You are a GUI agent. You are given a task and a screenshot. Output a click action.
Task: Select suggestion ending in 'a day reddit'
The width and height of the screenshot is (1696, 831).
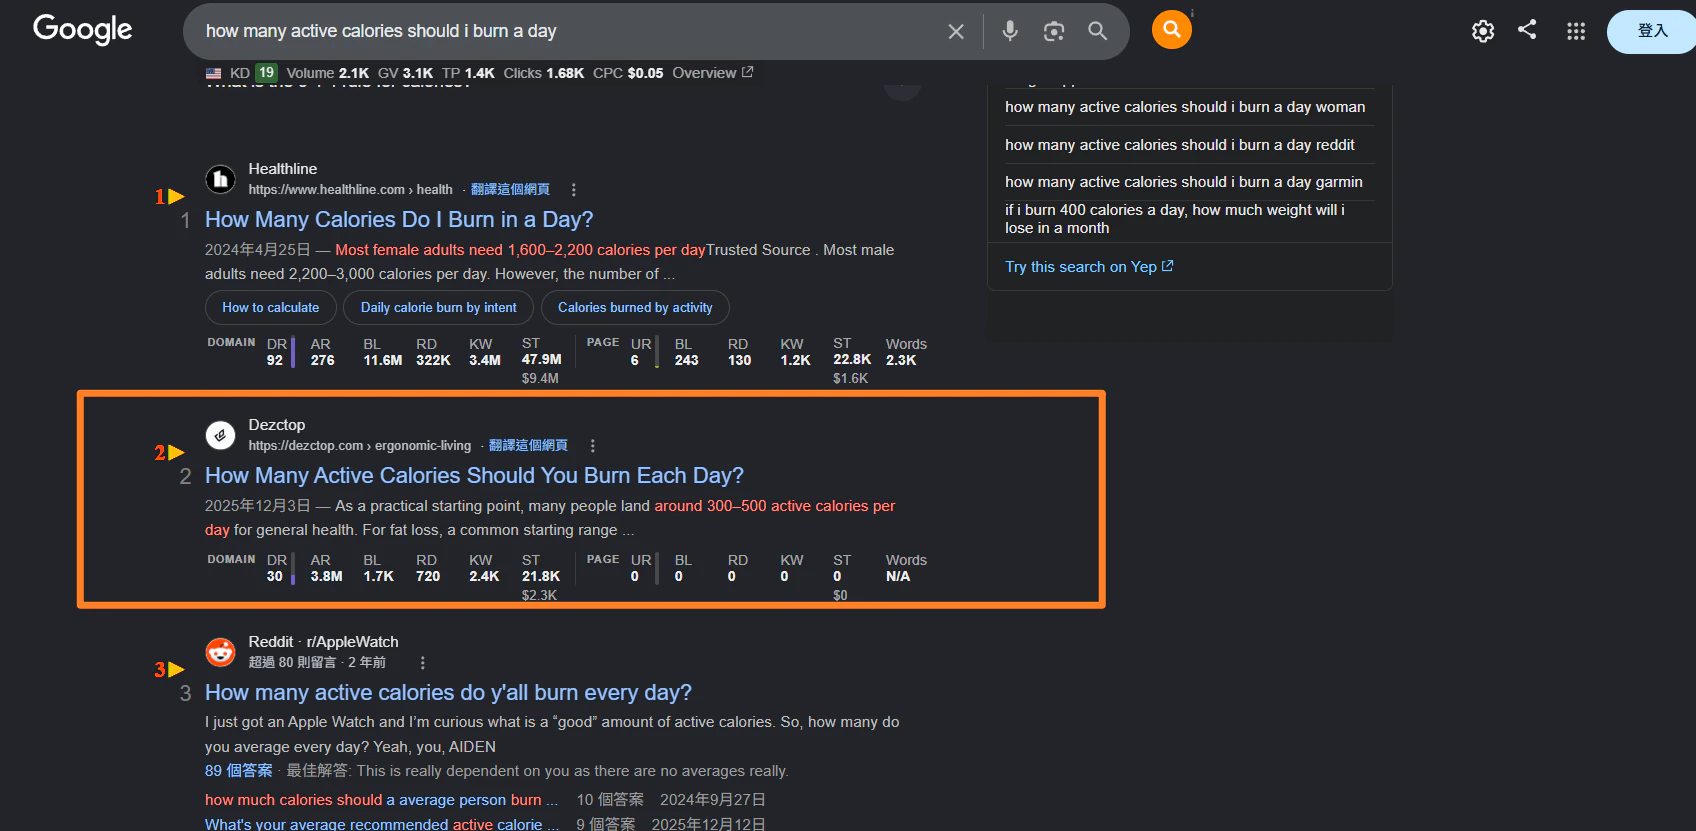1180,145
